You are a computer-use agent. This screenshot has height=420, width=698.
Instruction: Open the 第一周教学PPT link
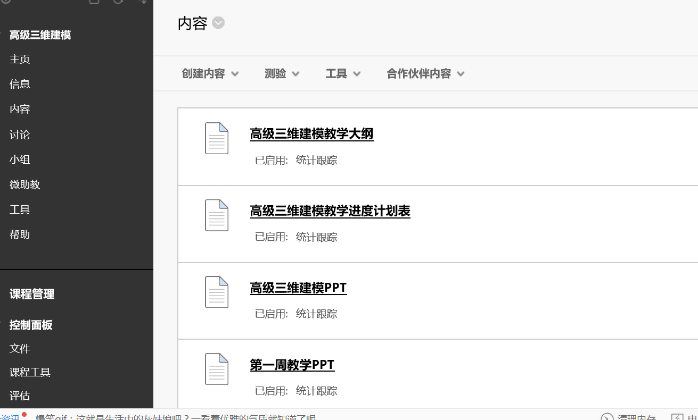(292, 365)
